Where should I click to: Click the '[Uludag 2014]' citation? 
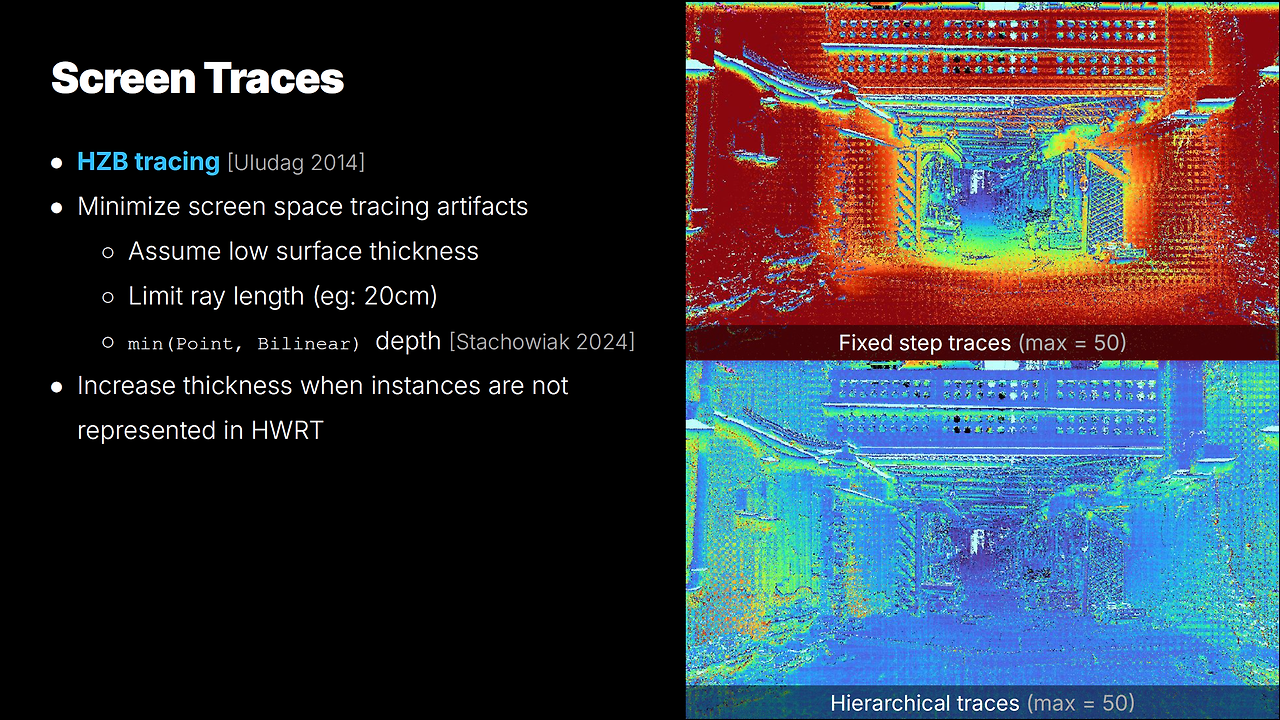tap(296, 162)
